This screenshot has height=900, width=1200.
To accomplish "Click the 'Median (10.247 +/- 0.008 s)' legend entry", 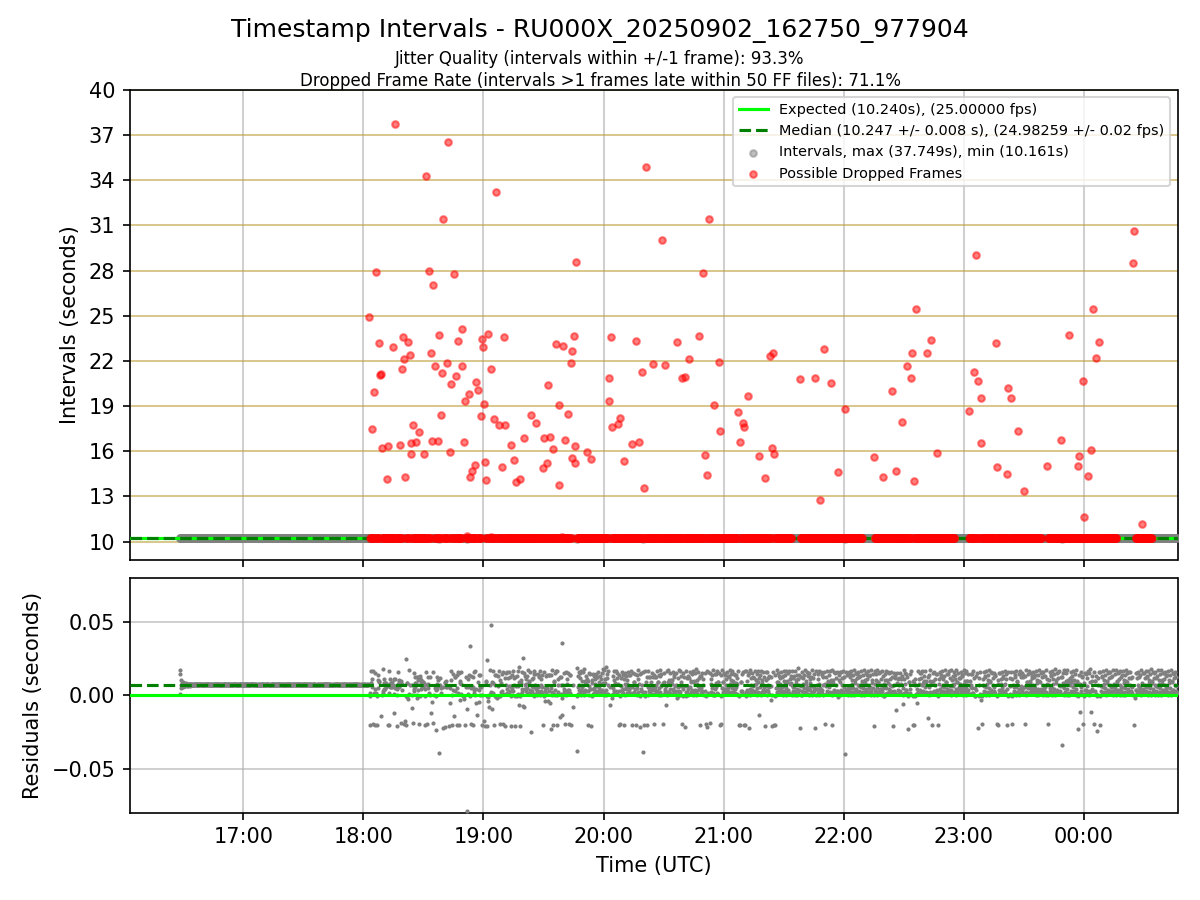I will coord(971,130).
